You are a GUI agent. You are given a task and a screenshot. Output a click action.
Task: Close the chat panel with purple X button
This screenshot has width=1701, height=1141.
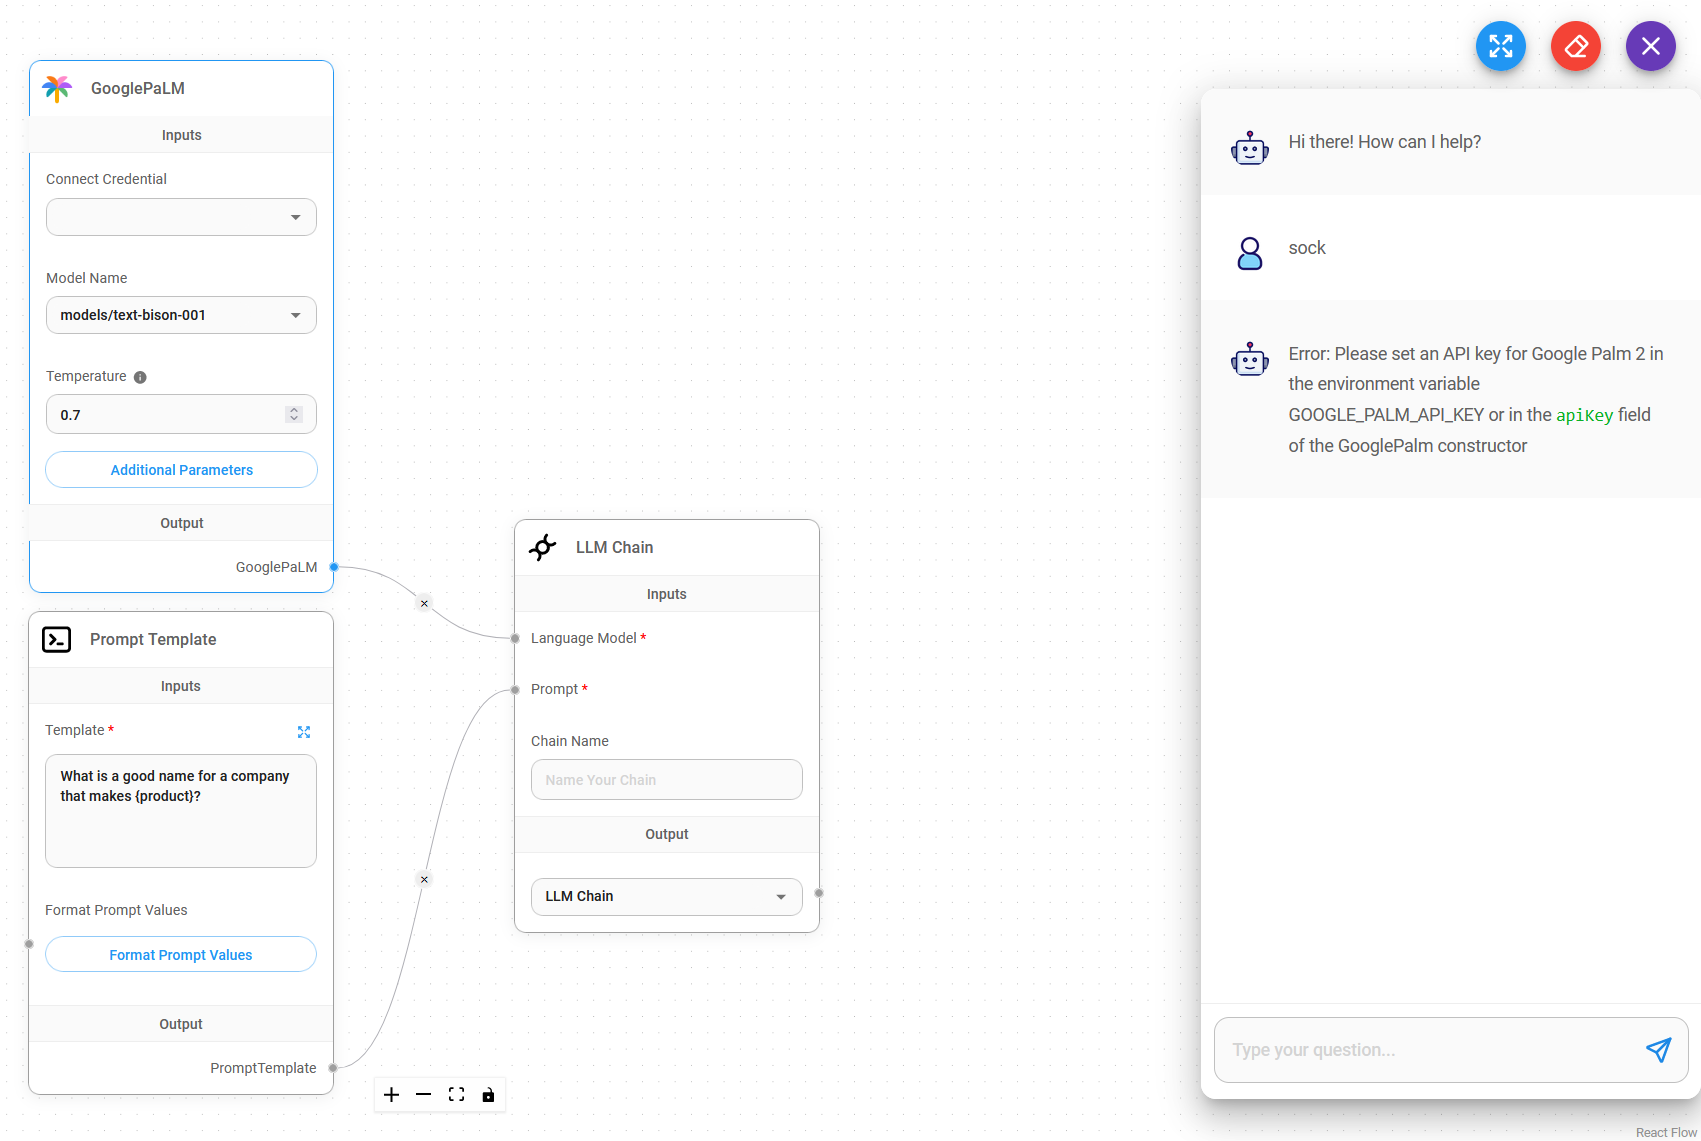point(1650,46)
